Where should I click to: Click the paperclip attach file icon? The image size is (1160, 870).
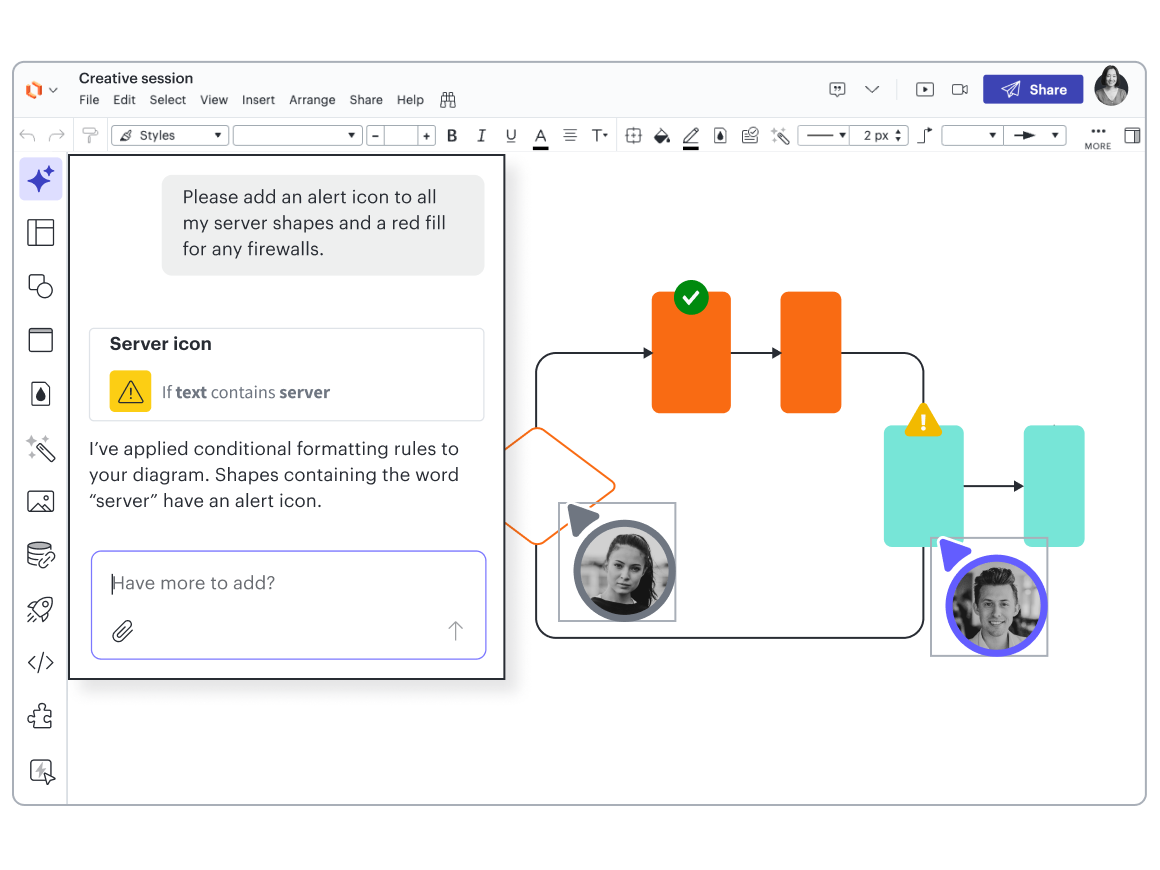pyautogui.click(x=123, y=631)
